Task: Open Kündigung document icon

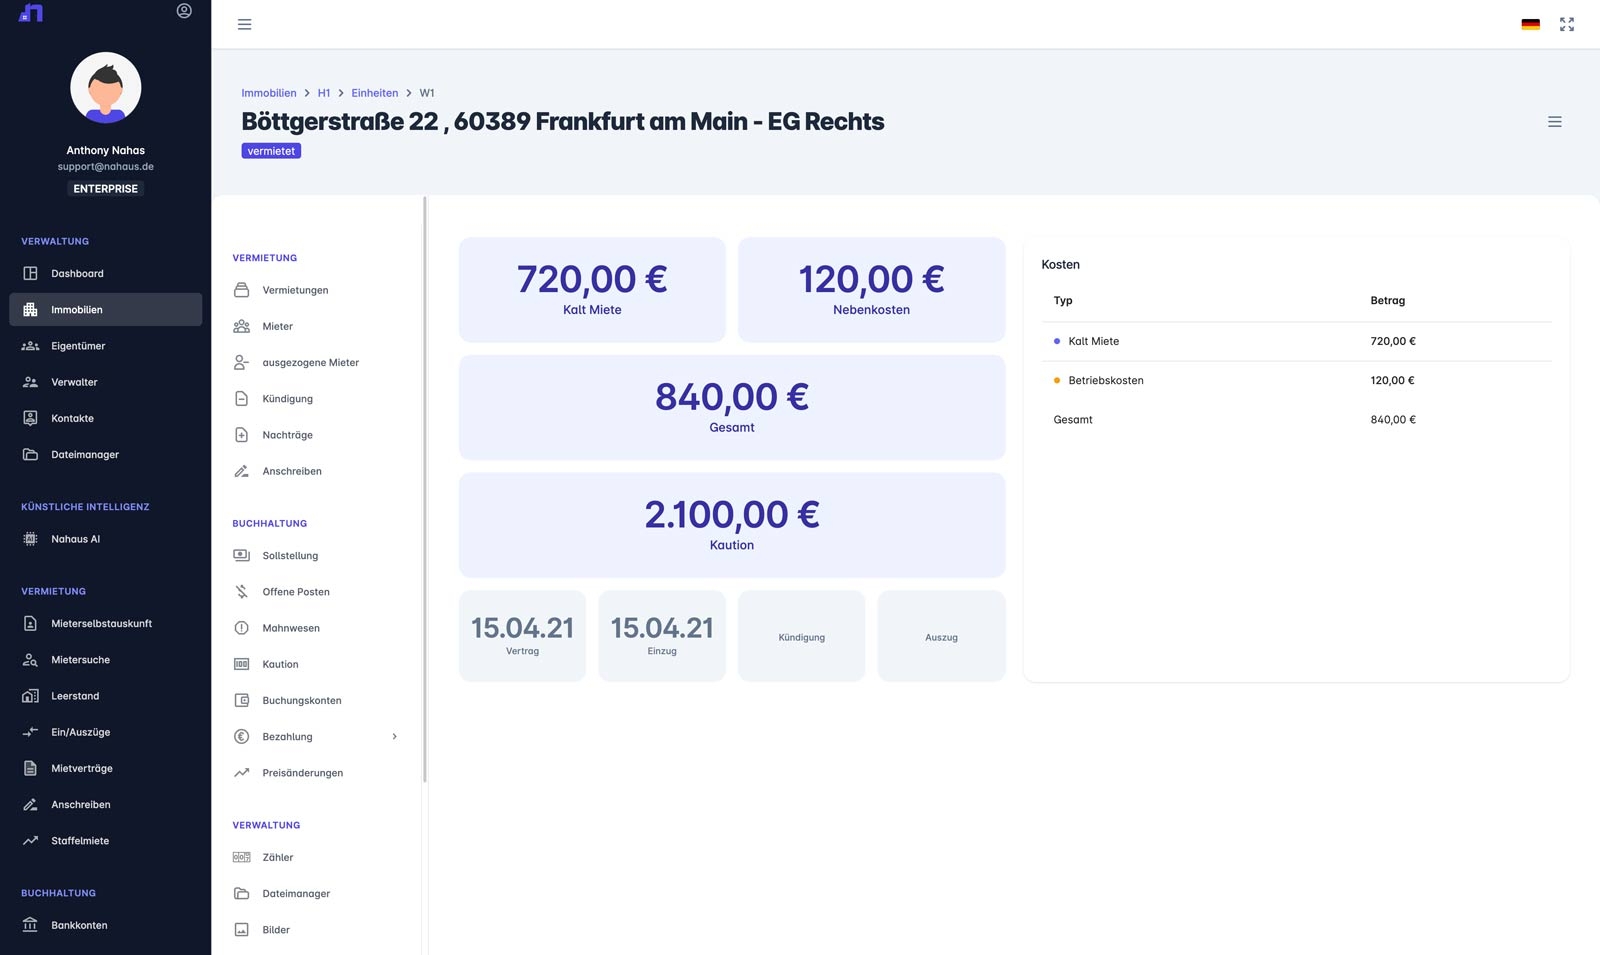Action: pyautogui.click(x=241, y=399)
